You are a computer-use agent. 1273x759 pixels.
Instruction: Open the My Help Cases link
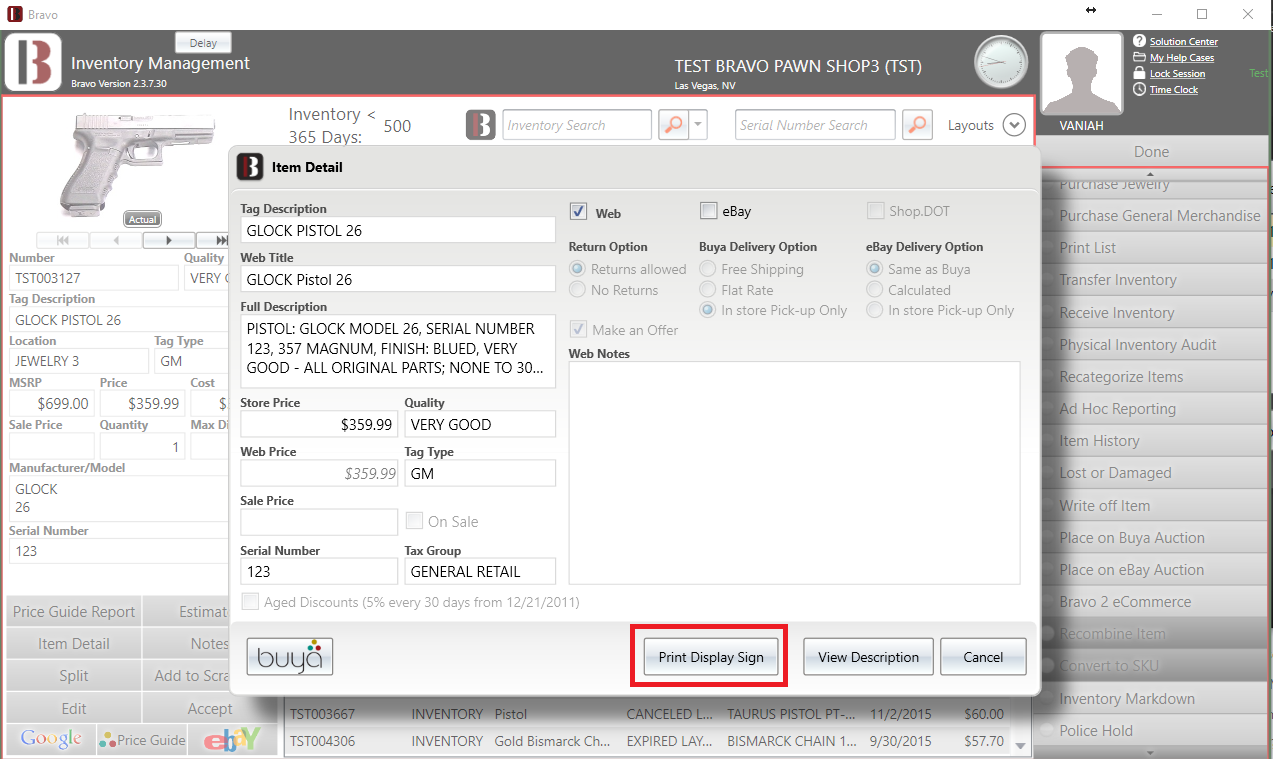click(1182, 58)
